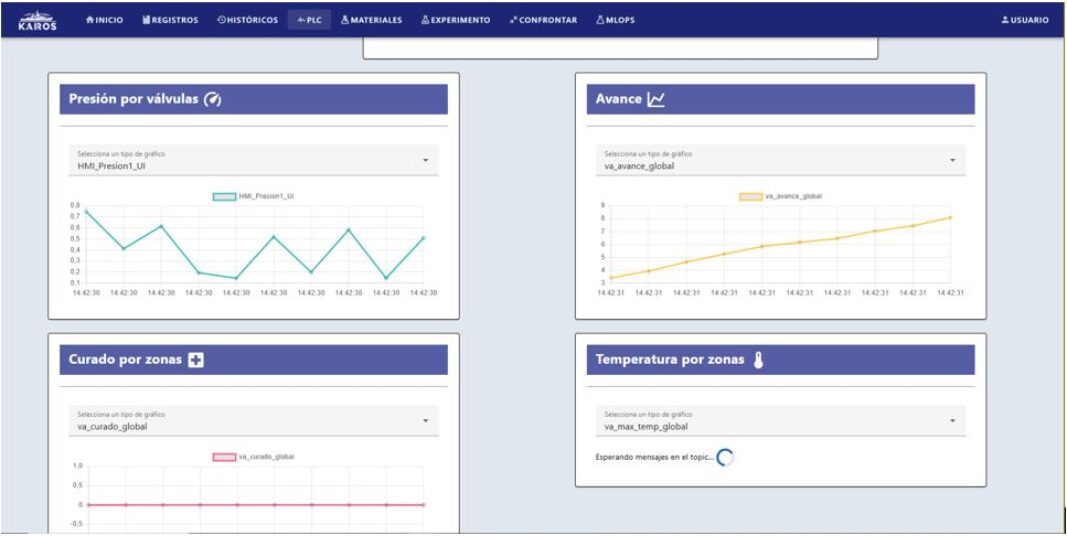Viewport: 1067px width, 536px height.
Task: Toggle va_curado_global legend series
Action: [253, 457]
